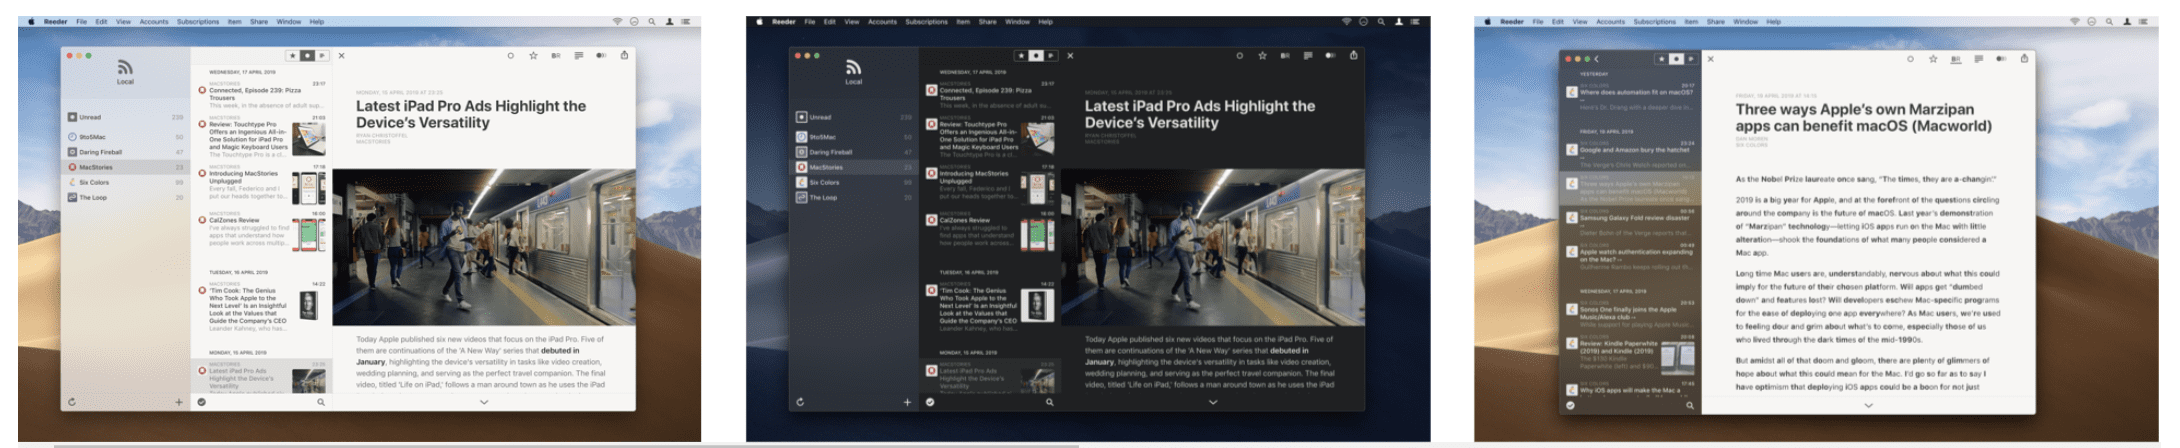Click the bottom chevron in the right window article
Image resolution: width=2180 pixels, height=448 pixels.
click(x=1868, y=405)
